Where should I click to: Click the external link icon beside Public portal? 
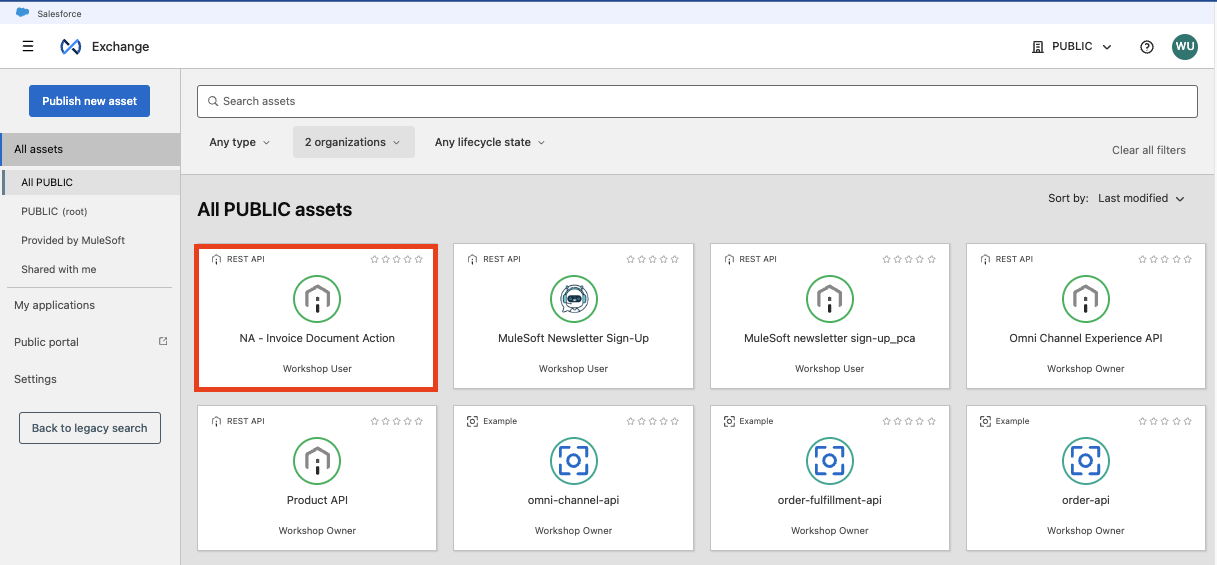coord(163,341)
